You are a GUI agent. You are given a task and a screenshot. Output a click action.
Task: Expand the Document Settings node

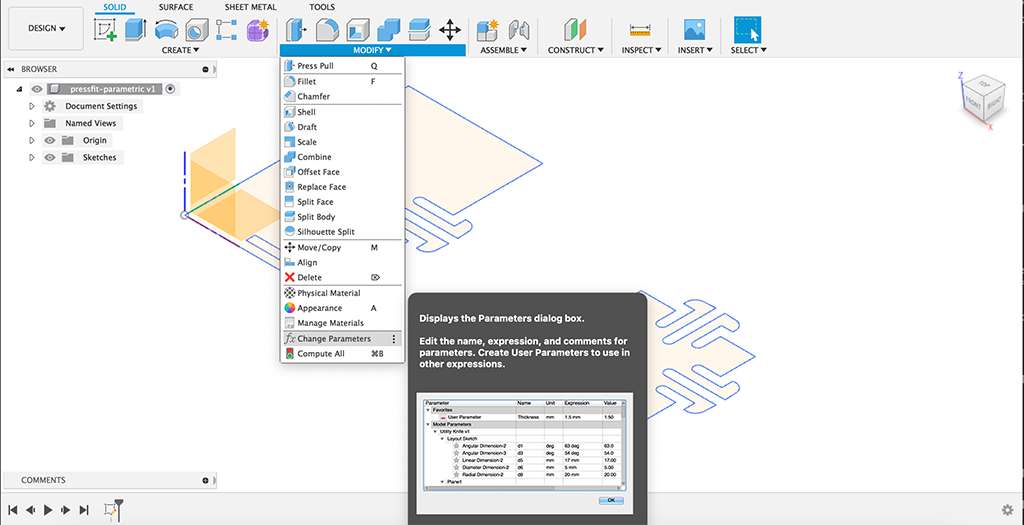click(31, 106)
